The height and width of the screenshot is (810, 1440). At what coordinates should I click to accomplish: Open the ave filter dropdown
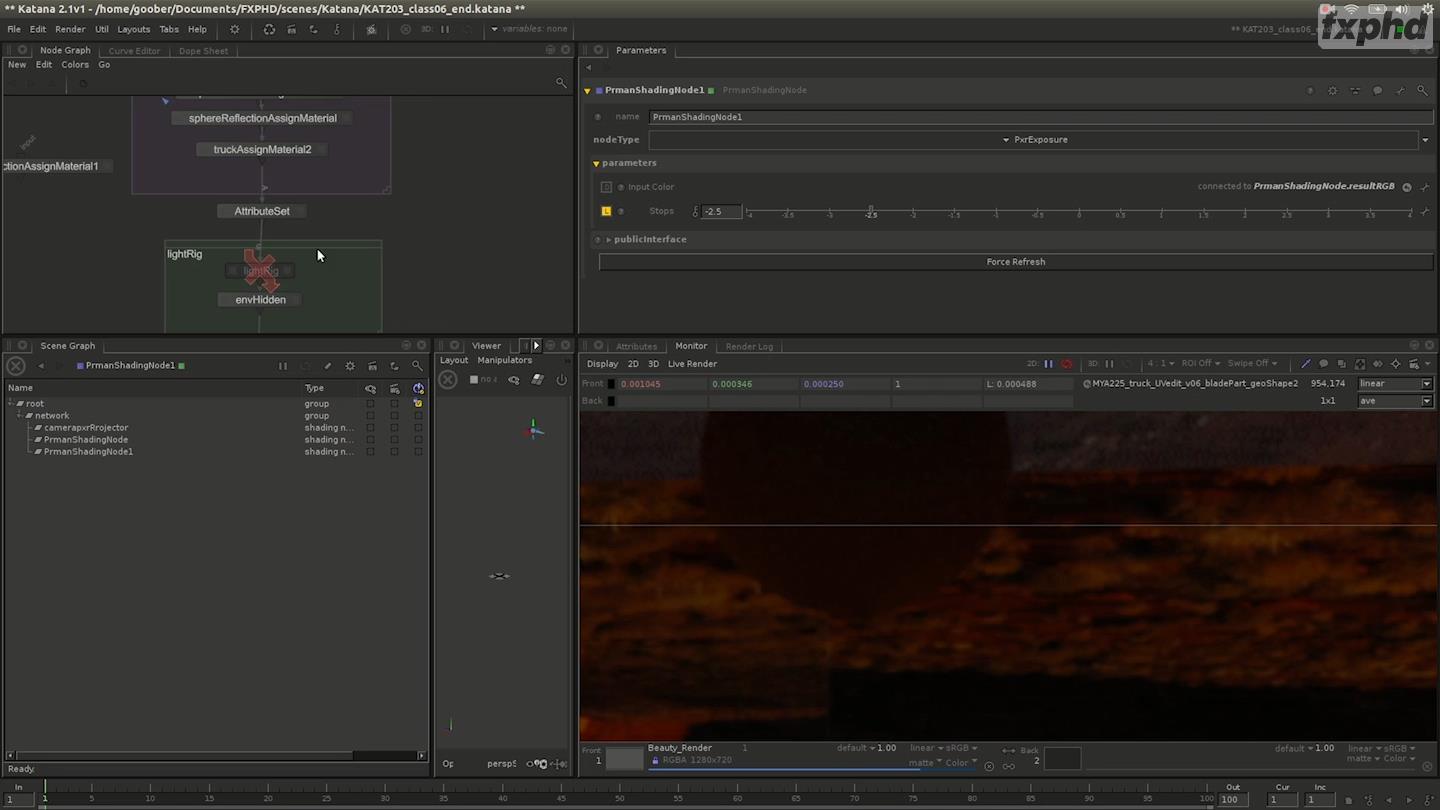coord(1395,401)
